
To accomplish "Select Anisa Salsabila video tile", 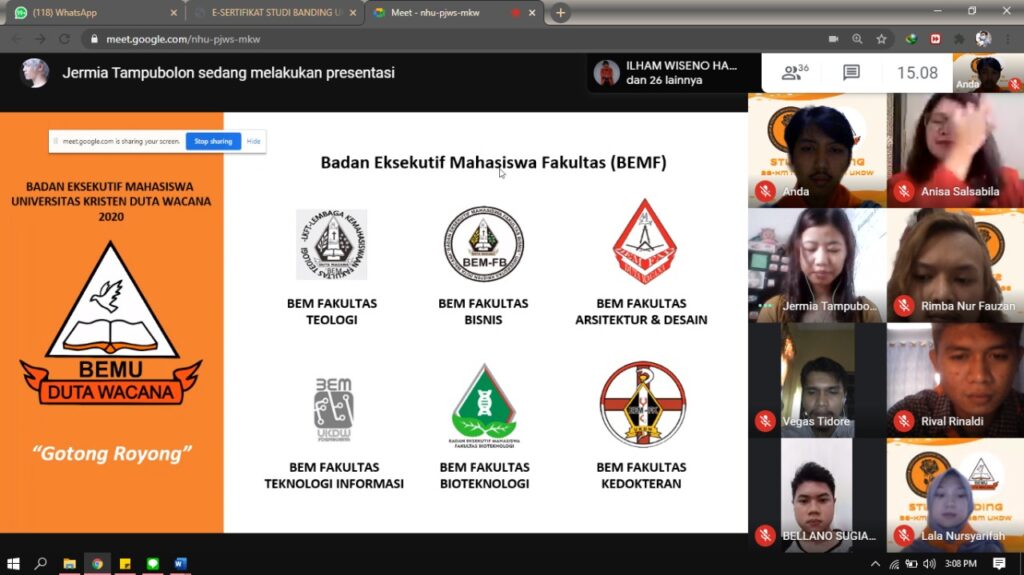I will pyautogui.click(x=955, y=150).
